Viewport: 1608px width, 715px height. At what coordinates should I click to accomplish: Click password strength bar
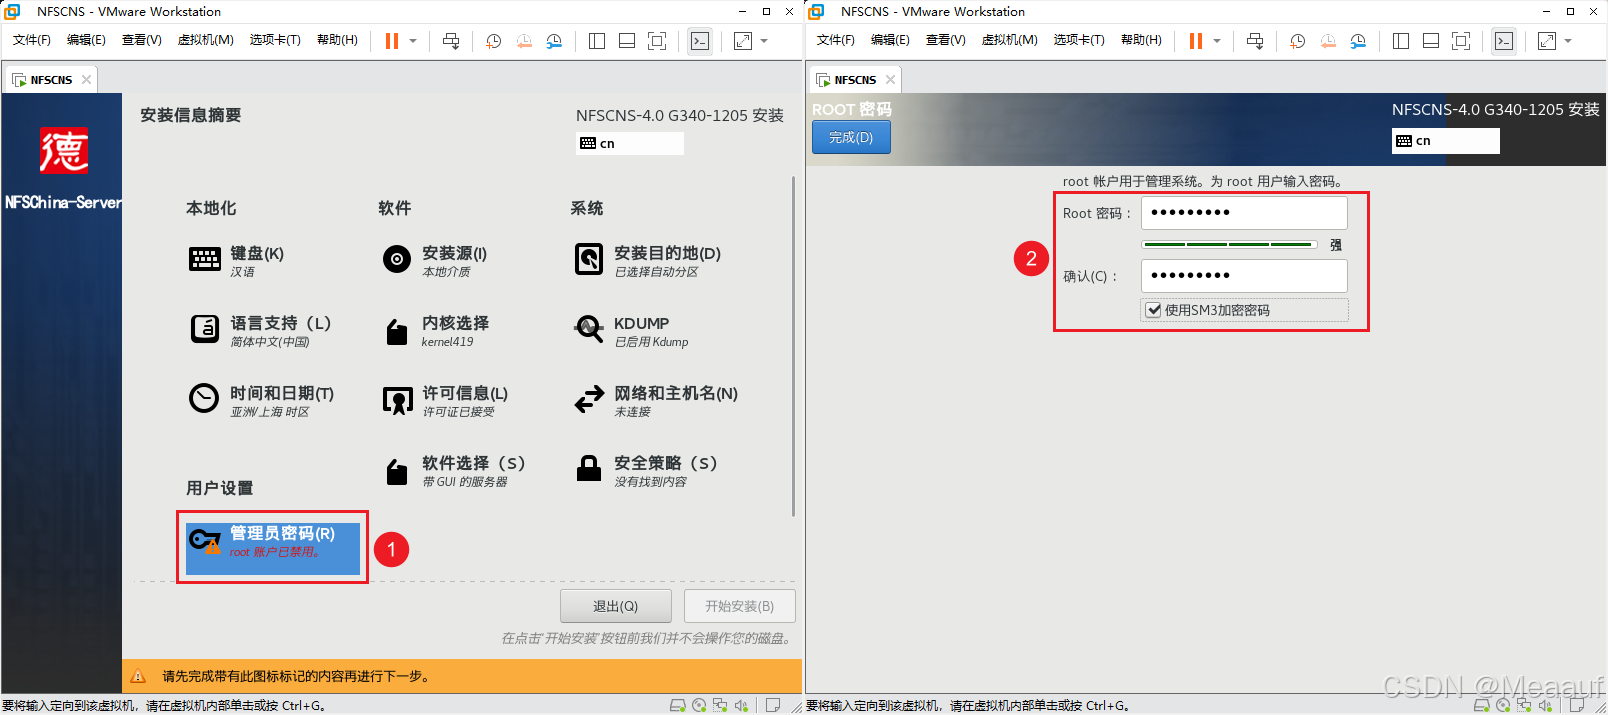pyautogui.click(x=1229, y=245)
